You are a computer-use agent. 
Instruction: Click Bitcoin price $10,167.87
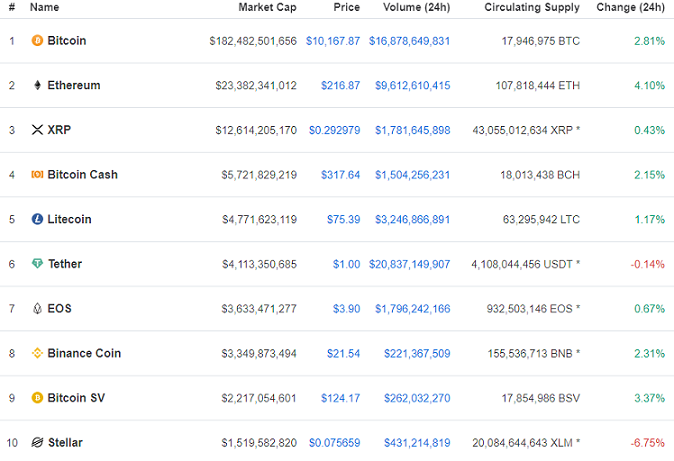[333, 41]
